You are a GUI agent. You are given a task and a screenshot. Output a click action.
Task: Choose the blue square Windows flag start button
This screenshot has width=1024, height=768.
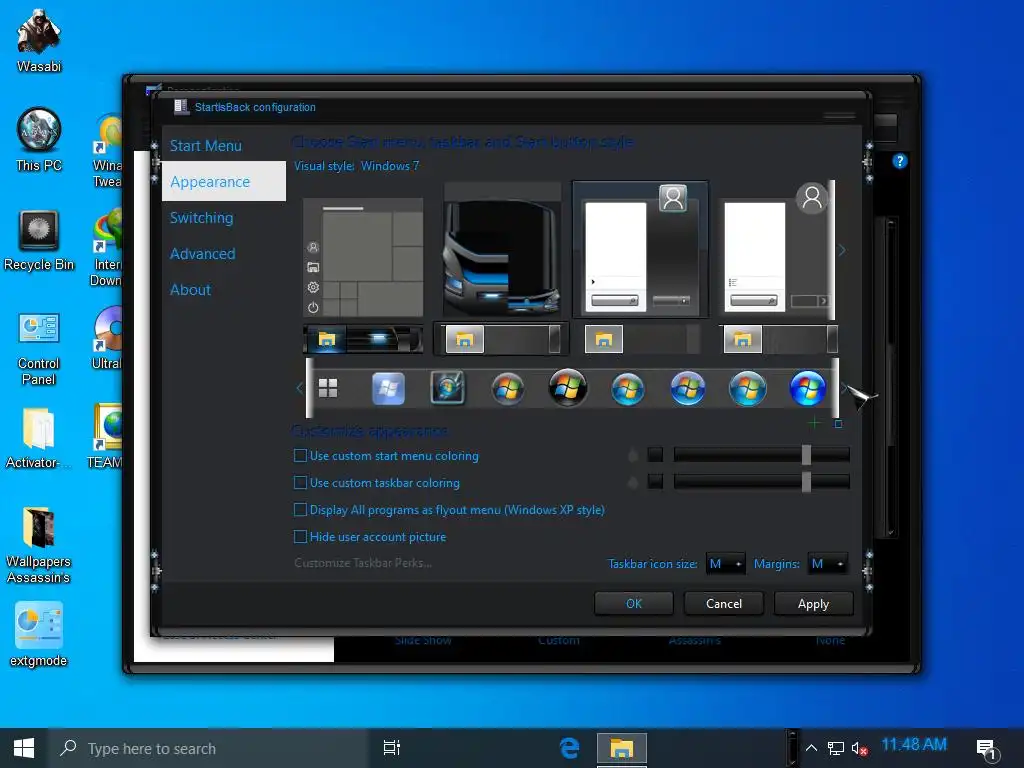[x=388, y=389]
